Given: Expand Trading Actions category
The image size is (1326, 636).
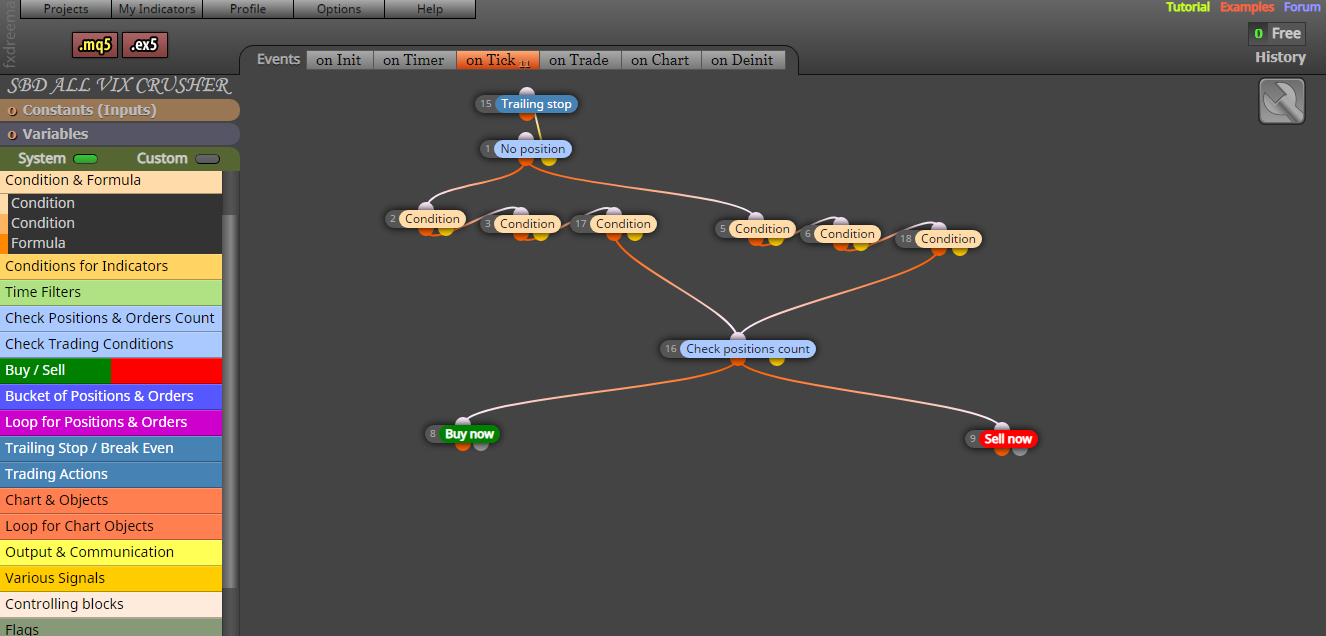Looking at the screenshot, I should (111, 474).
